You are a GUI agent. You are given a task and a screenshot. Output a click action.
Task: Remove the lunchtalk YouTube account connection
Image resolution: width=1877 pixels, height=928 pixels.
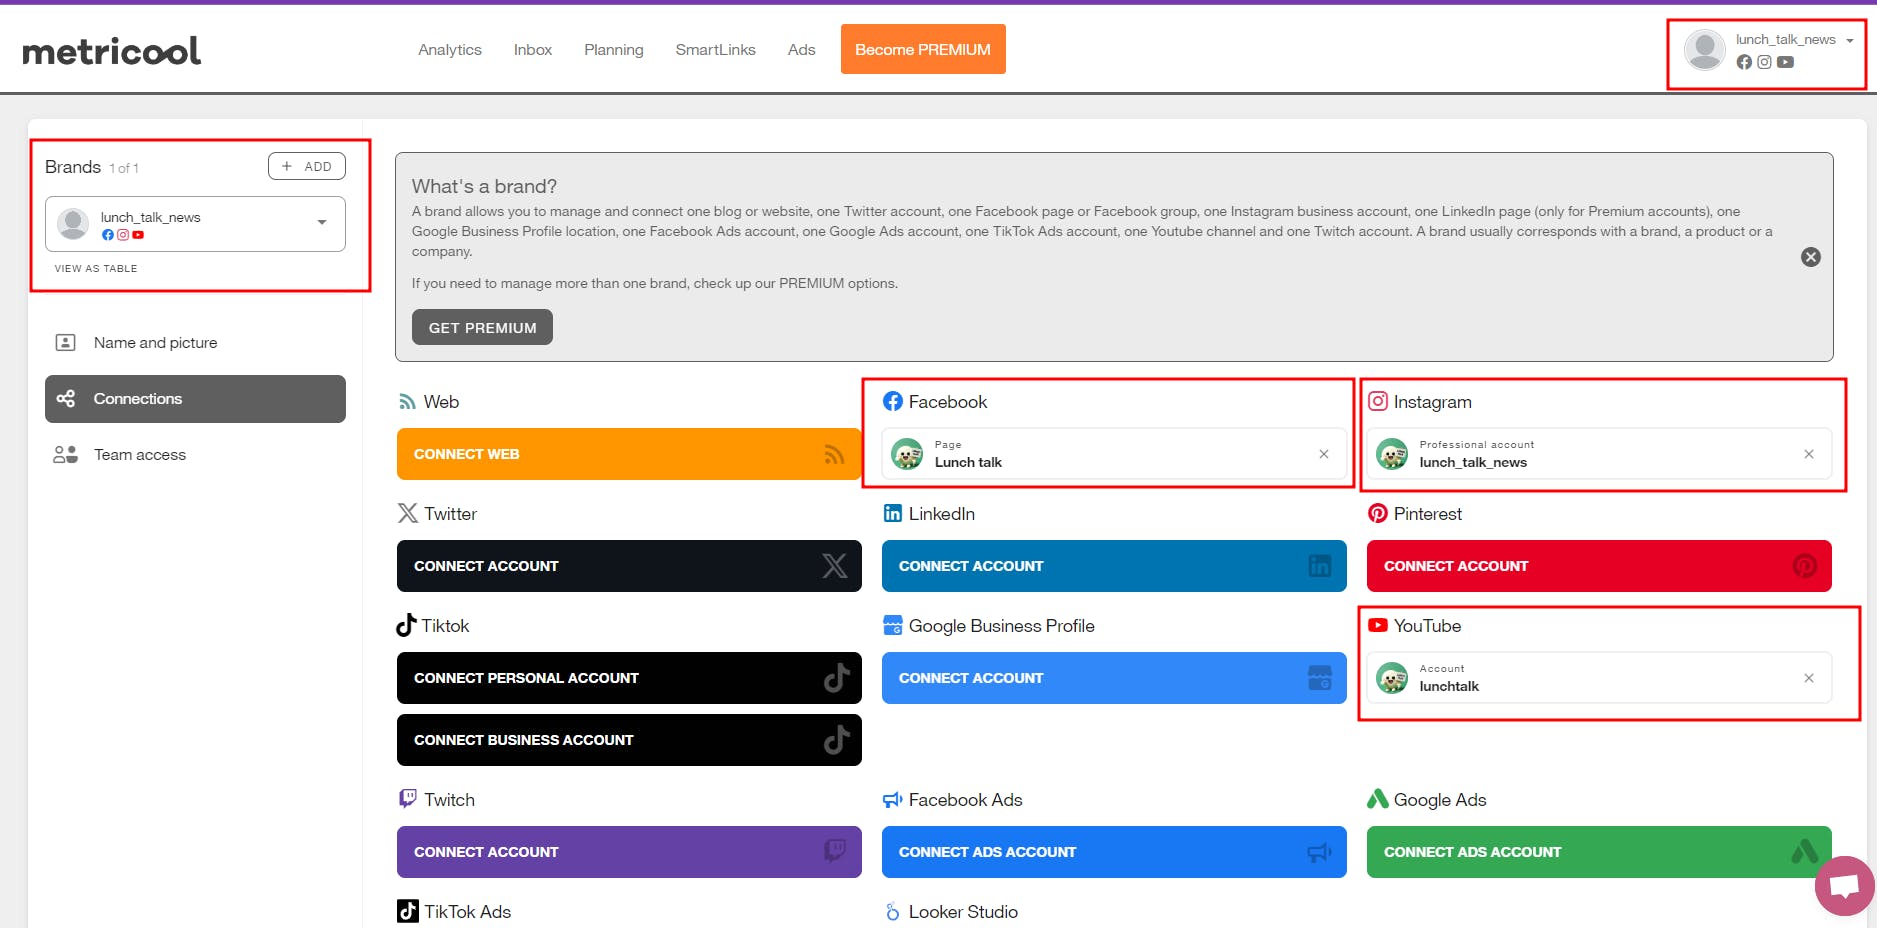coord(1809,678)
